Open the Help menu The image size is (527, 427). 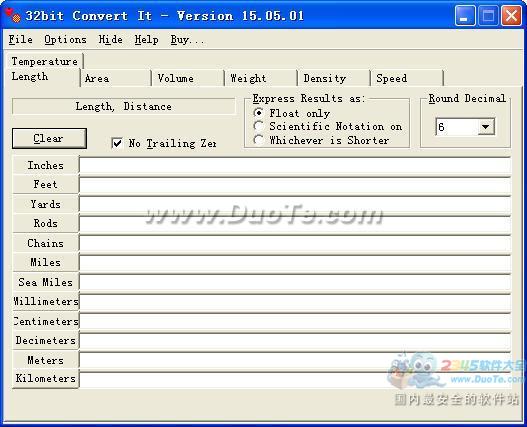click(147, 40)
